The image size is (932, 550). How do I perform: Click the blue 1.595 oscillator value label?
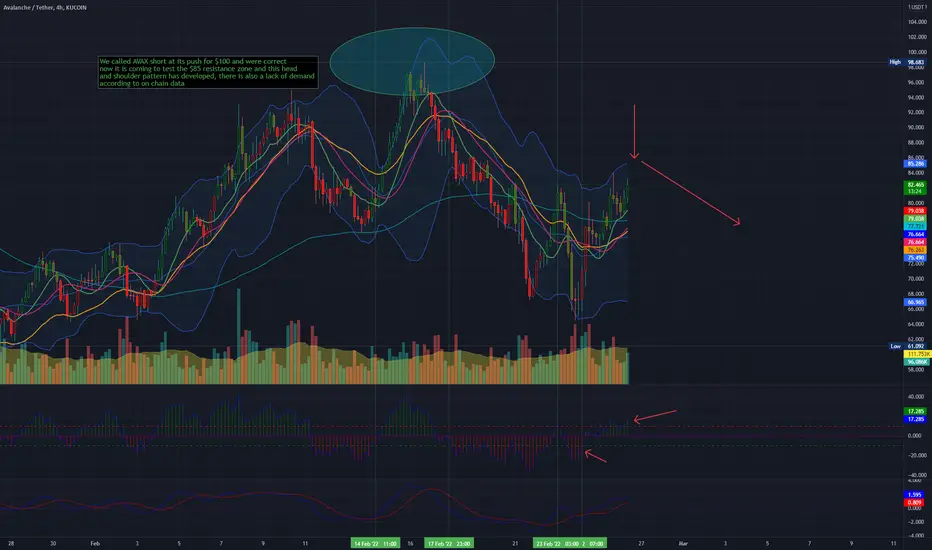[x=915, y=495]
